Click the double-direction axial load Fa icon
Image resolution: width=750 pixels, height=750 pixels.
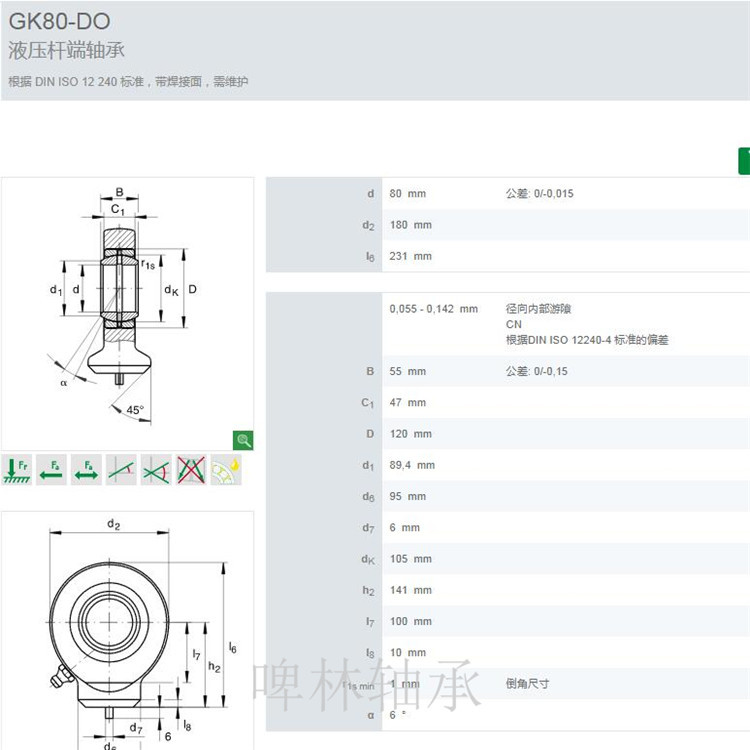[x=87, y=470]
